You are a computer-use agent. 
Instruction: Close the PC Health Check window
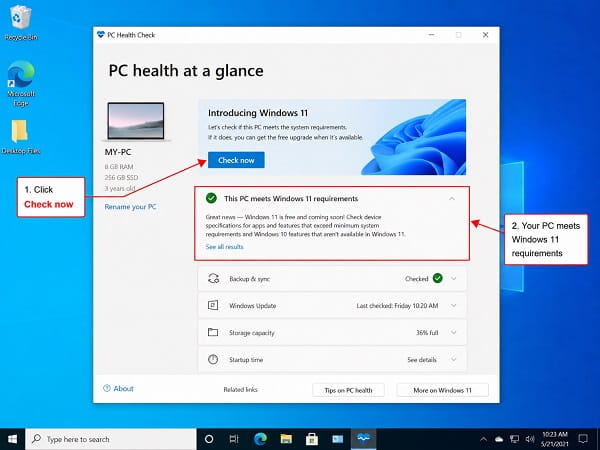(486, 35)
